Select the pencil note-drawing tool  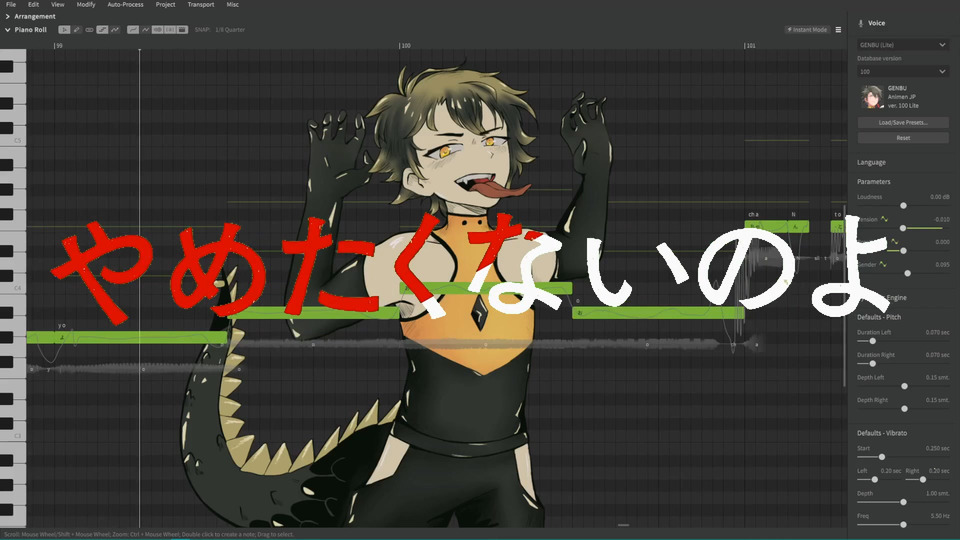(77, 29)
